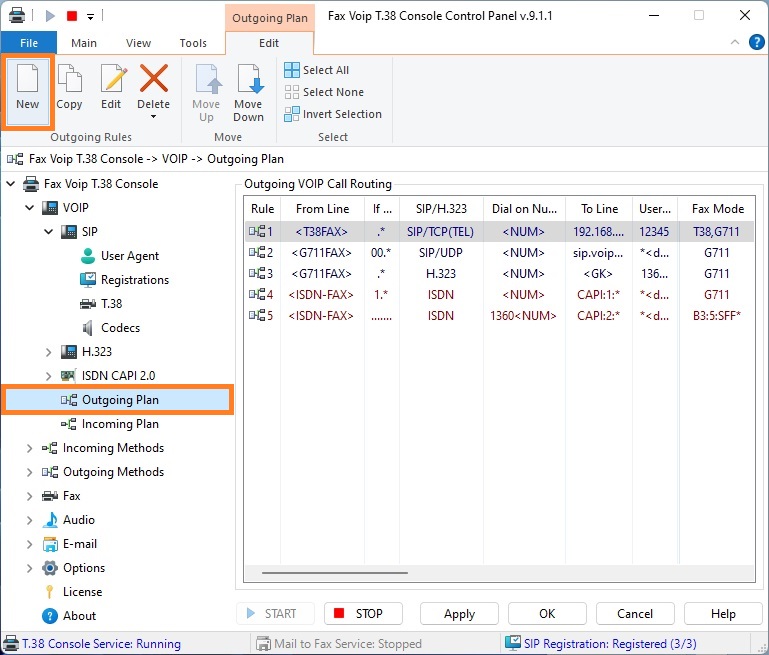
Task: Select routing rule 4 row icon
Action: (x=256, y=294)
